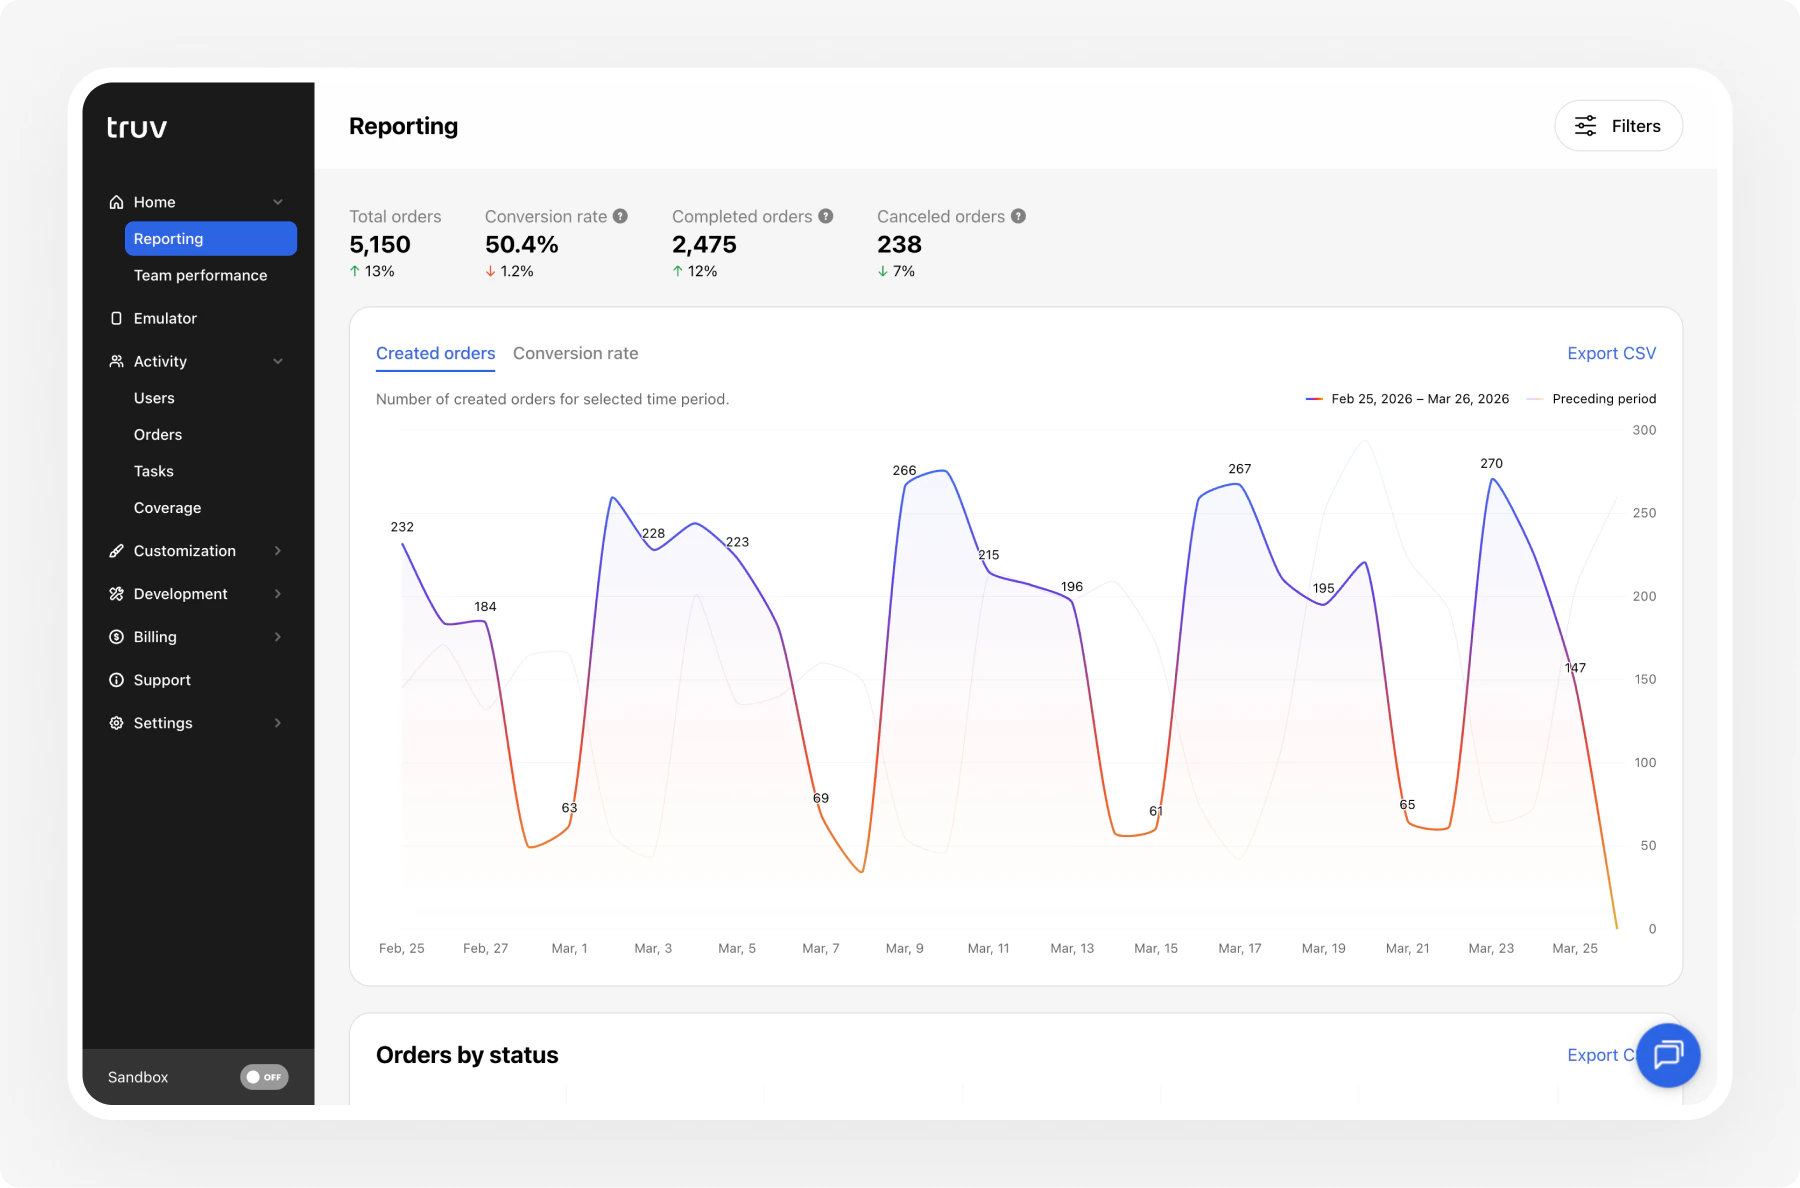Select the Customization brush icon

[116, 550]
